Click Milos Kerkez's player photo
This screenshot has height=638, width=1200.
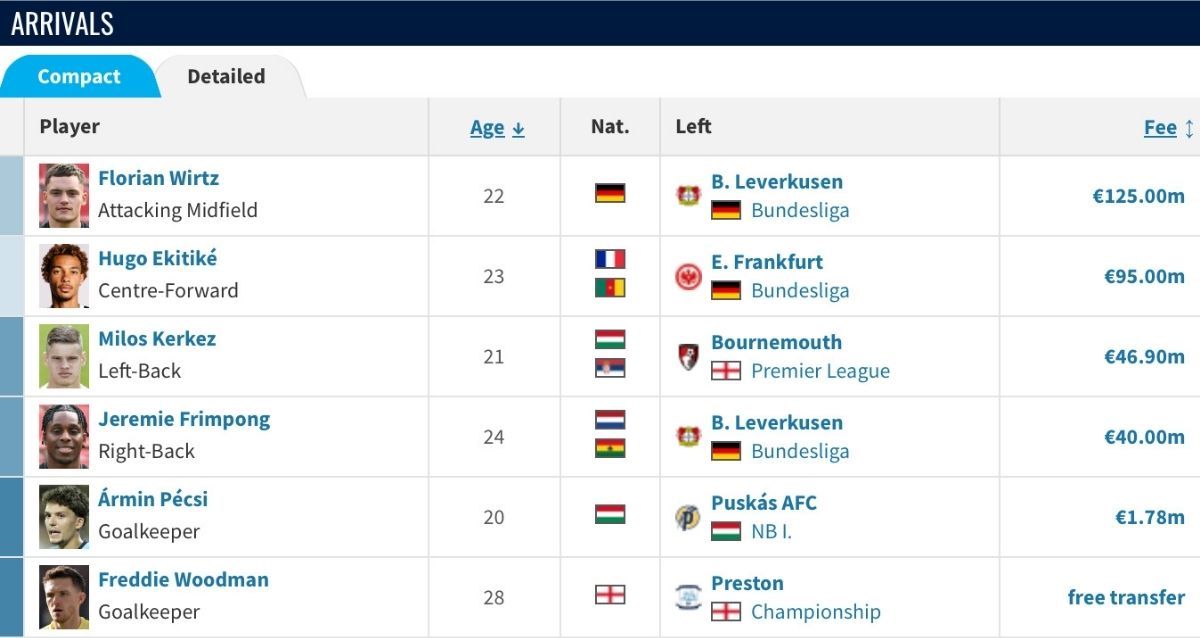[x=64, y=356]
